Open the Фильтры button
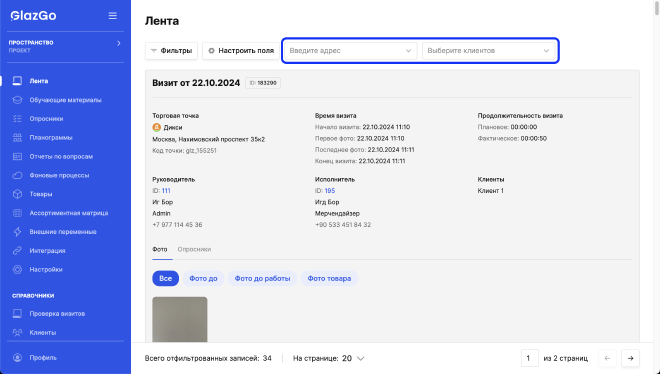The height and width of the screenshot is (374, 660). tap(171, 51)
